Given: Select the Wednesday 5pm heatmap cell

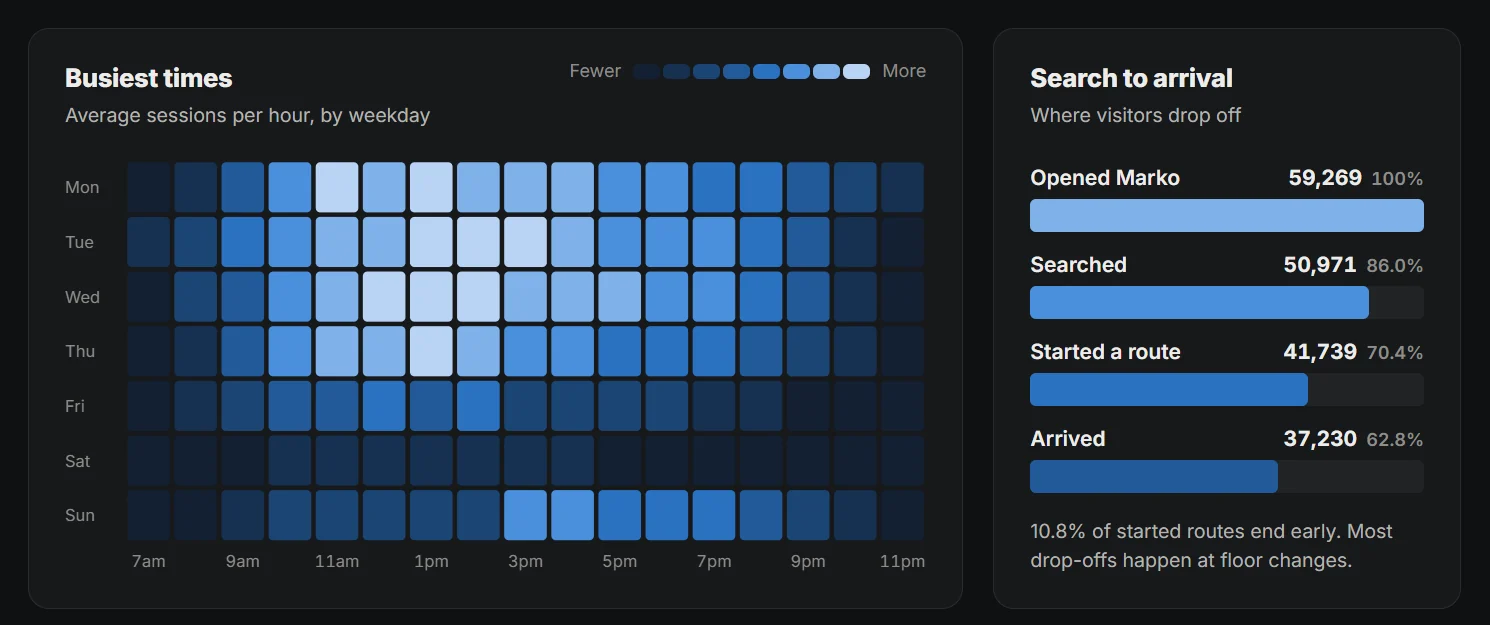Looking at the screenshot, I should [620, 296].
